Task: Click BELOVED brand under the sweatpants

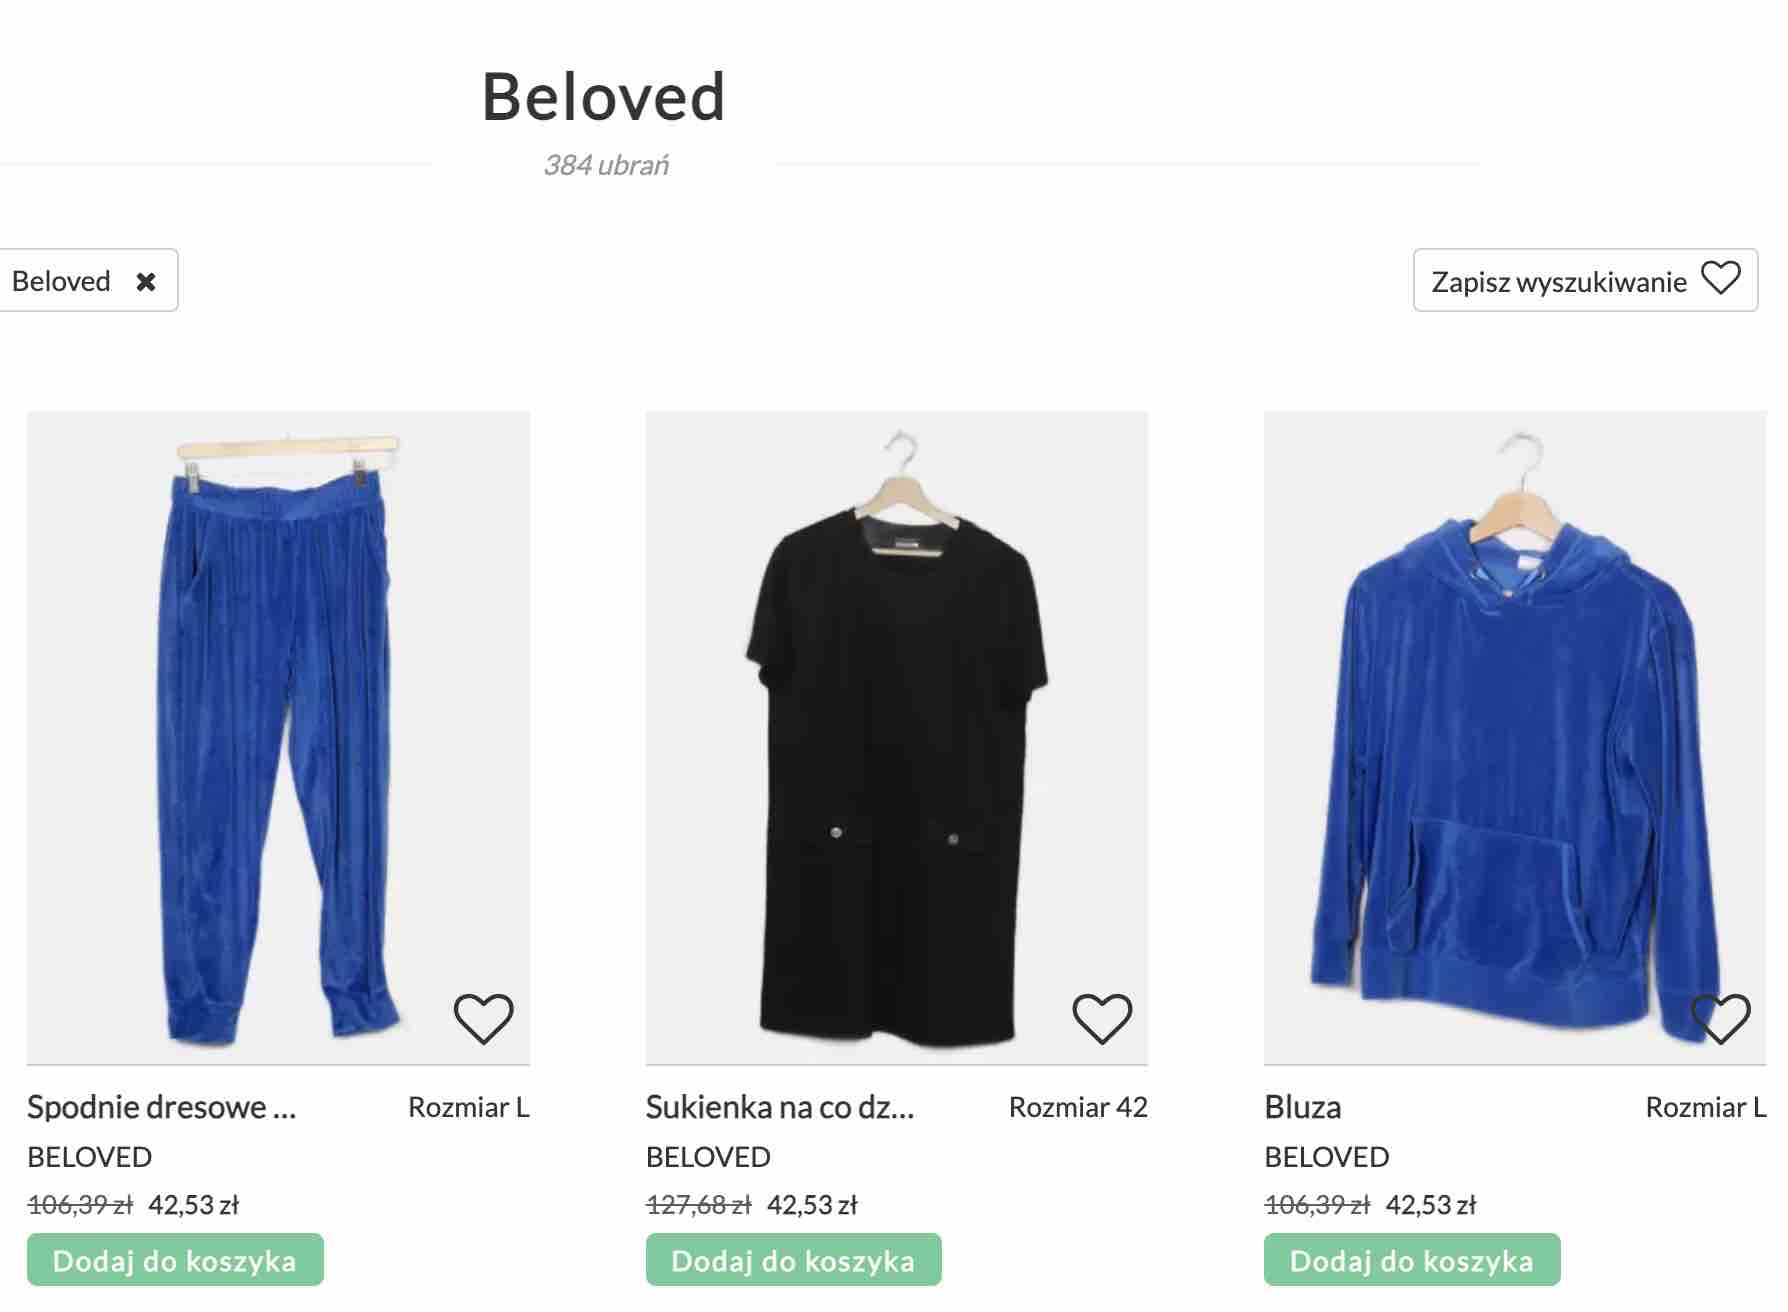Action: pos(90,1157)
